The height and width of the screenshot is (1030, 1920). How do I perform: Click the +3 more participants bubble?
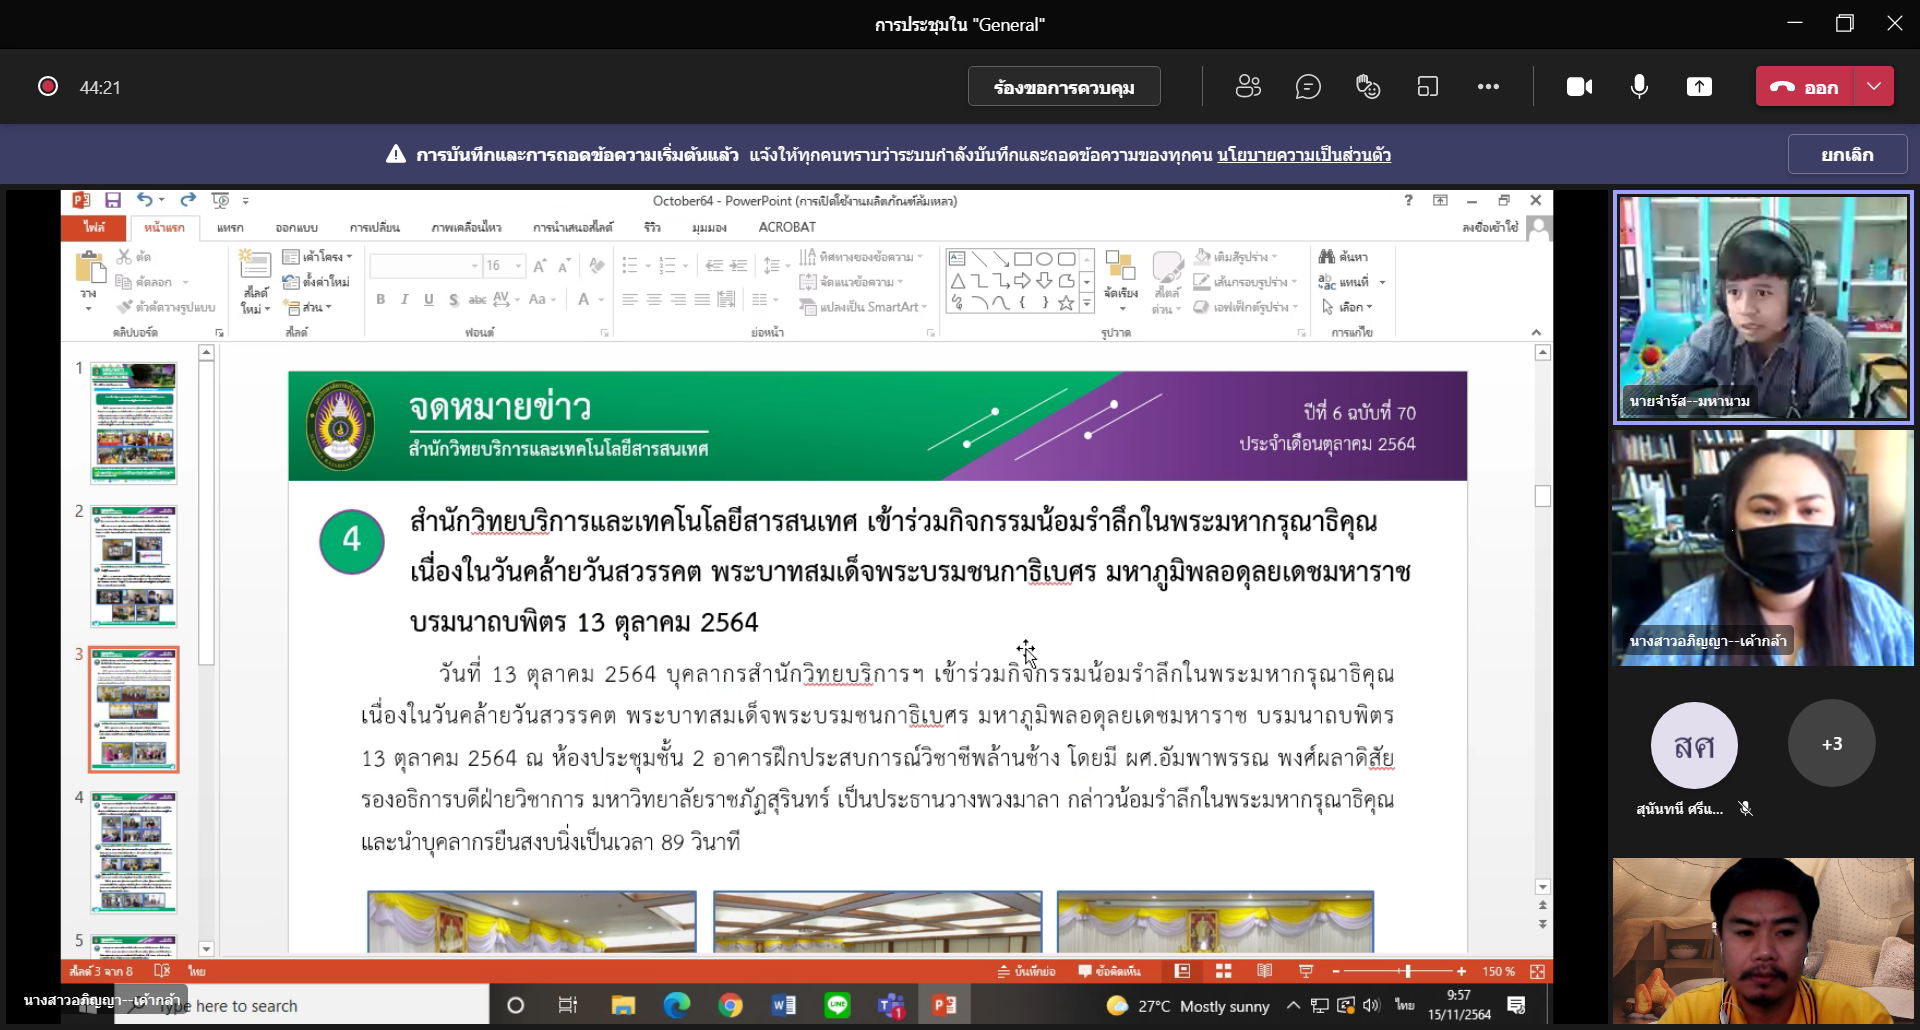(1831, 744)
